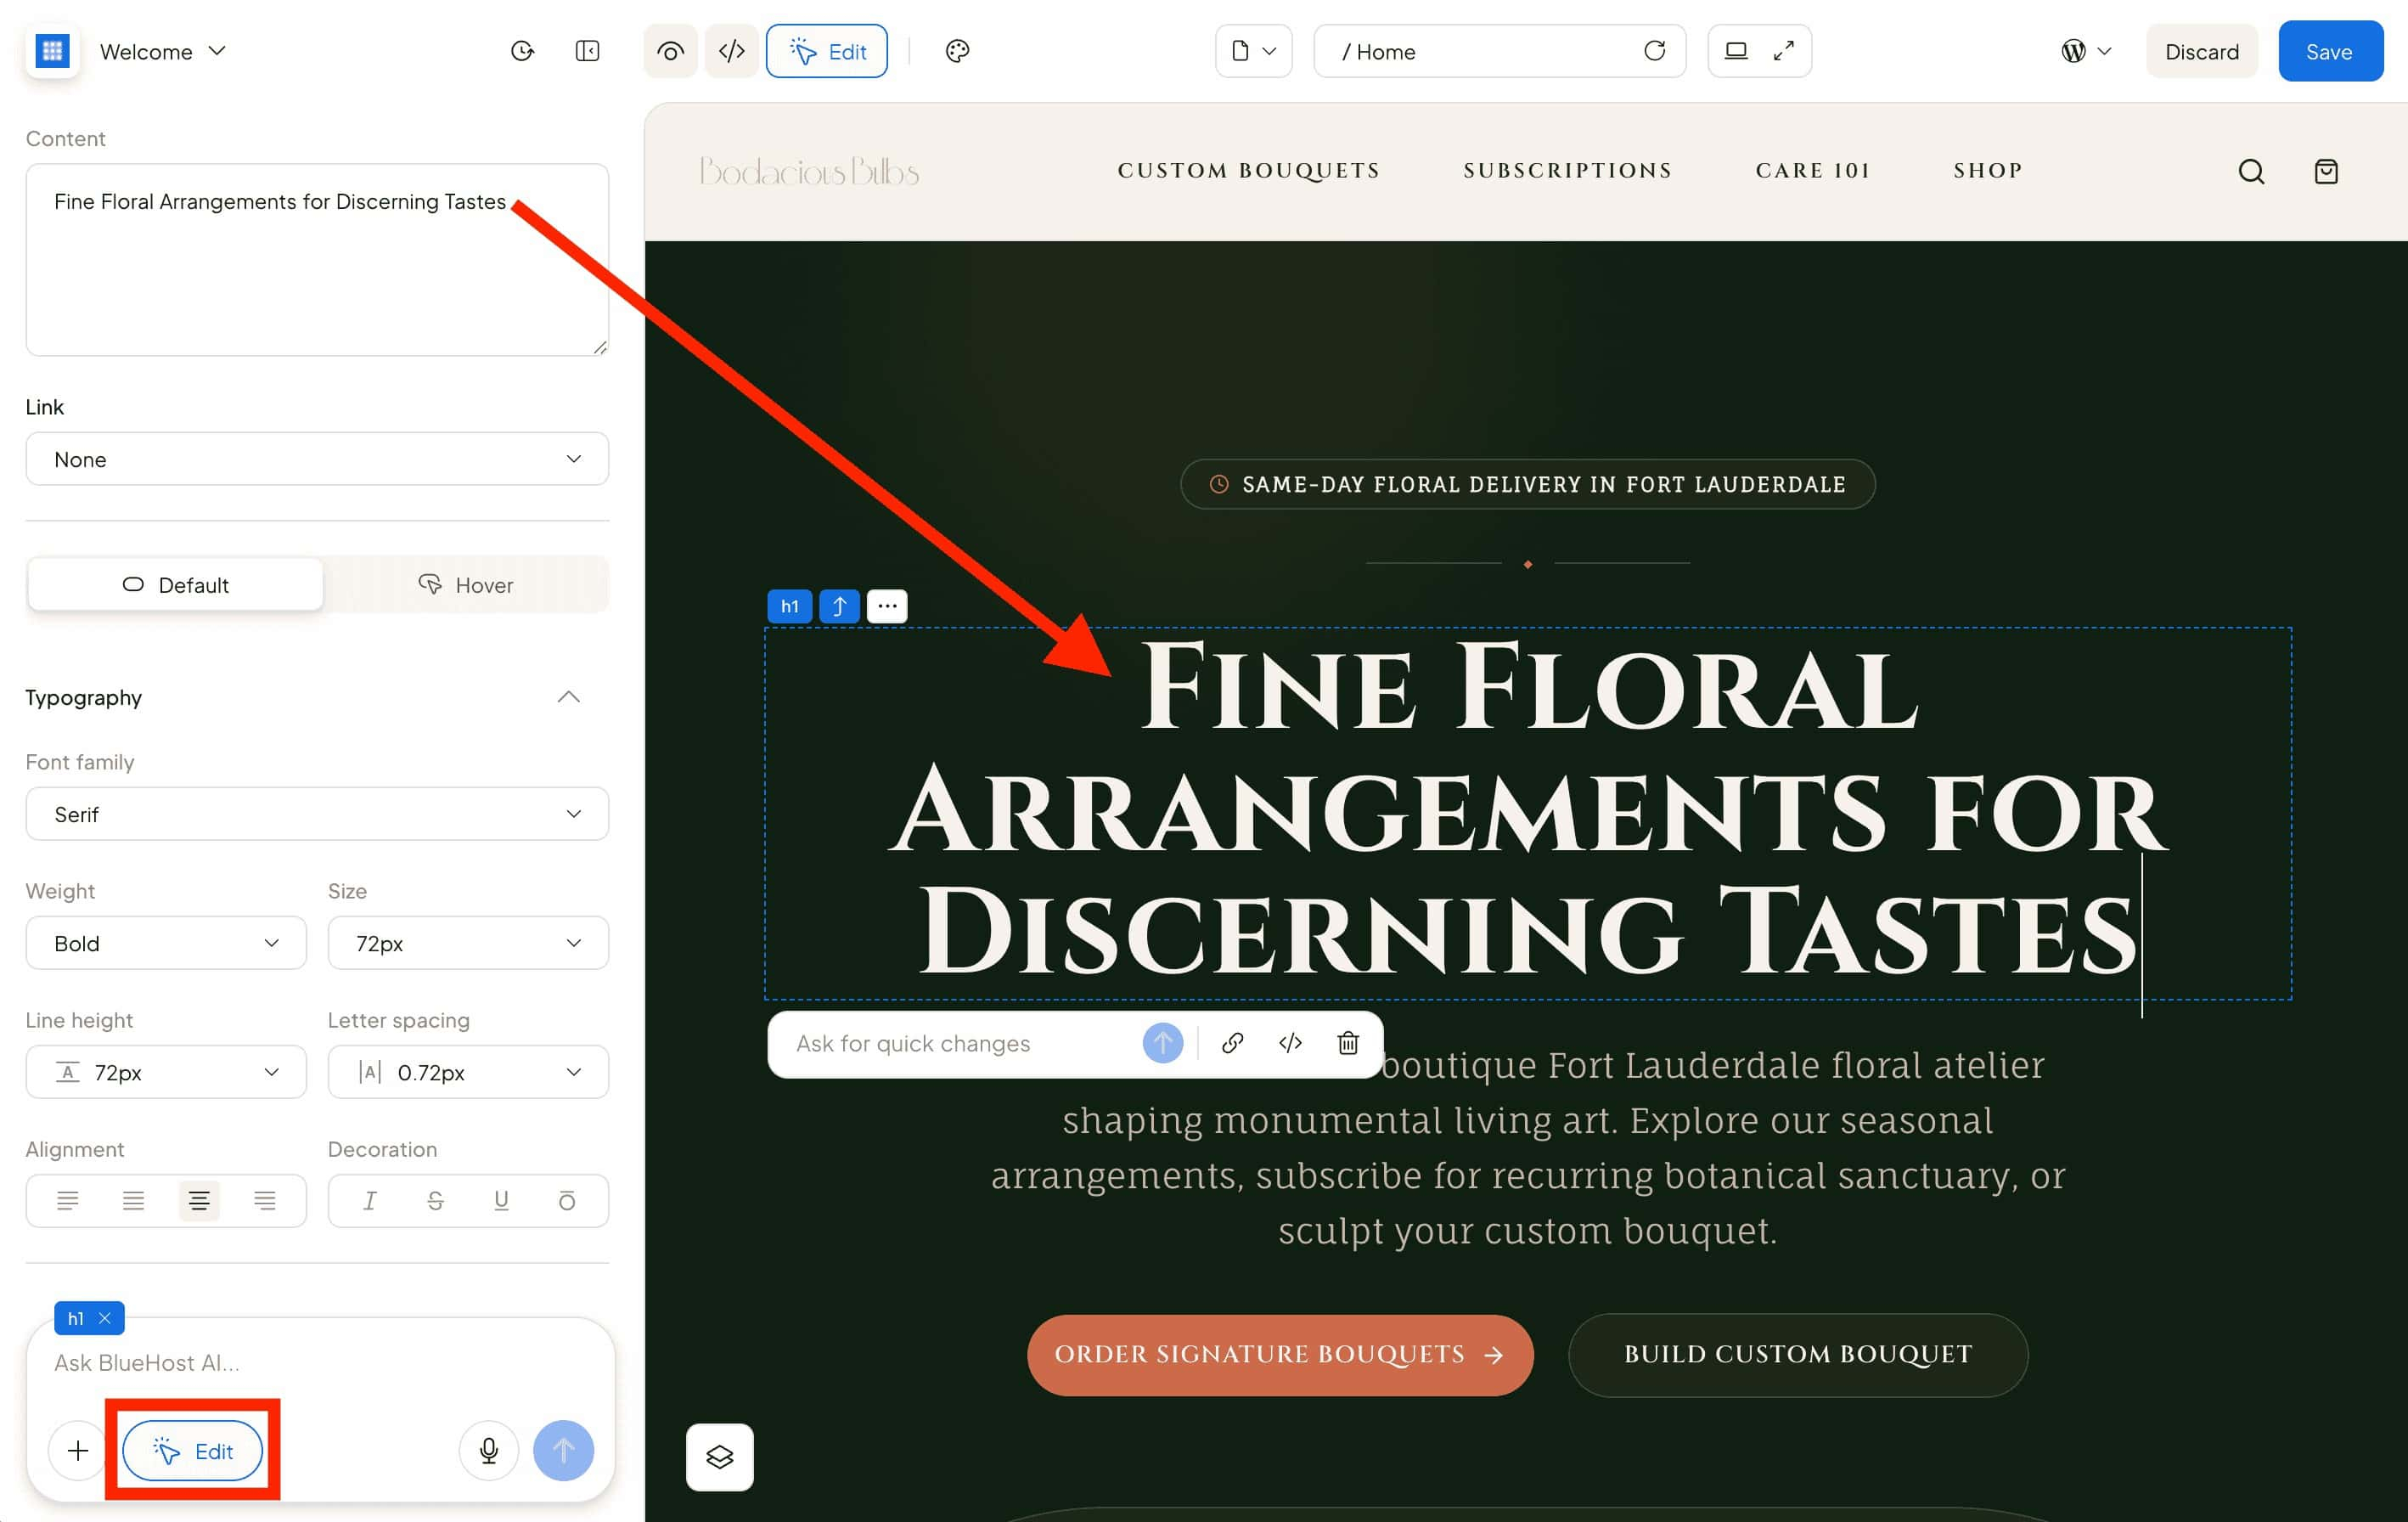The image size is (2408, 1522).
Task: Open the three-dot element options menu
Action: click(887, 606)
